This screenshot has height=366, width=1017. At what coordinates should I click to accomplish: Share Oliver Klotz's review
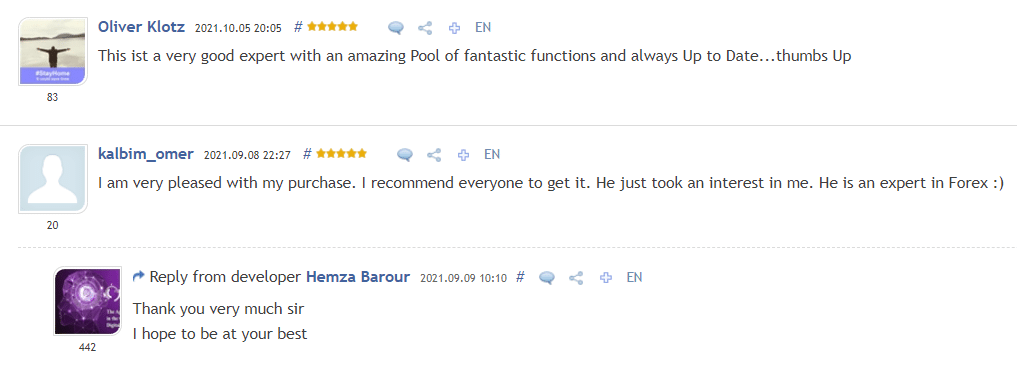[x=425, y=28]
